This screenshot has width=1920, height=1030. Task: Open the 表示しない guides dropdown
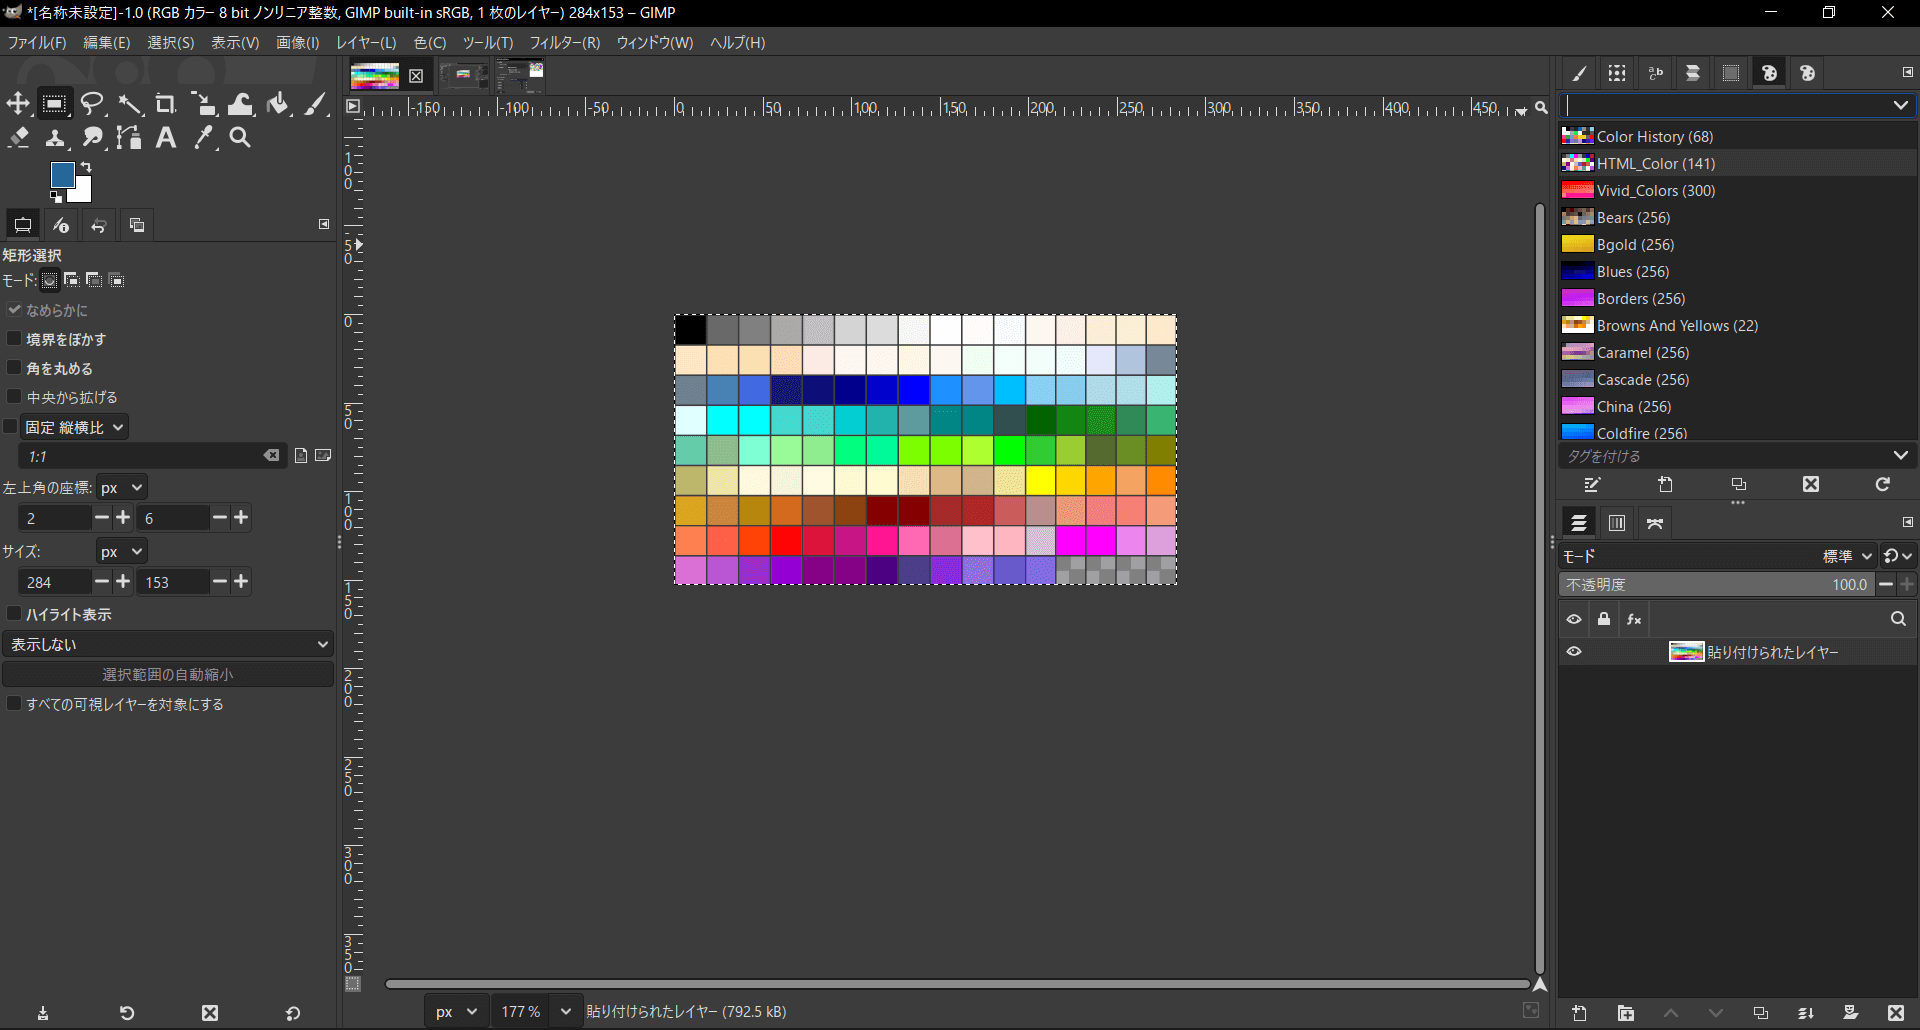point(168,644)
